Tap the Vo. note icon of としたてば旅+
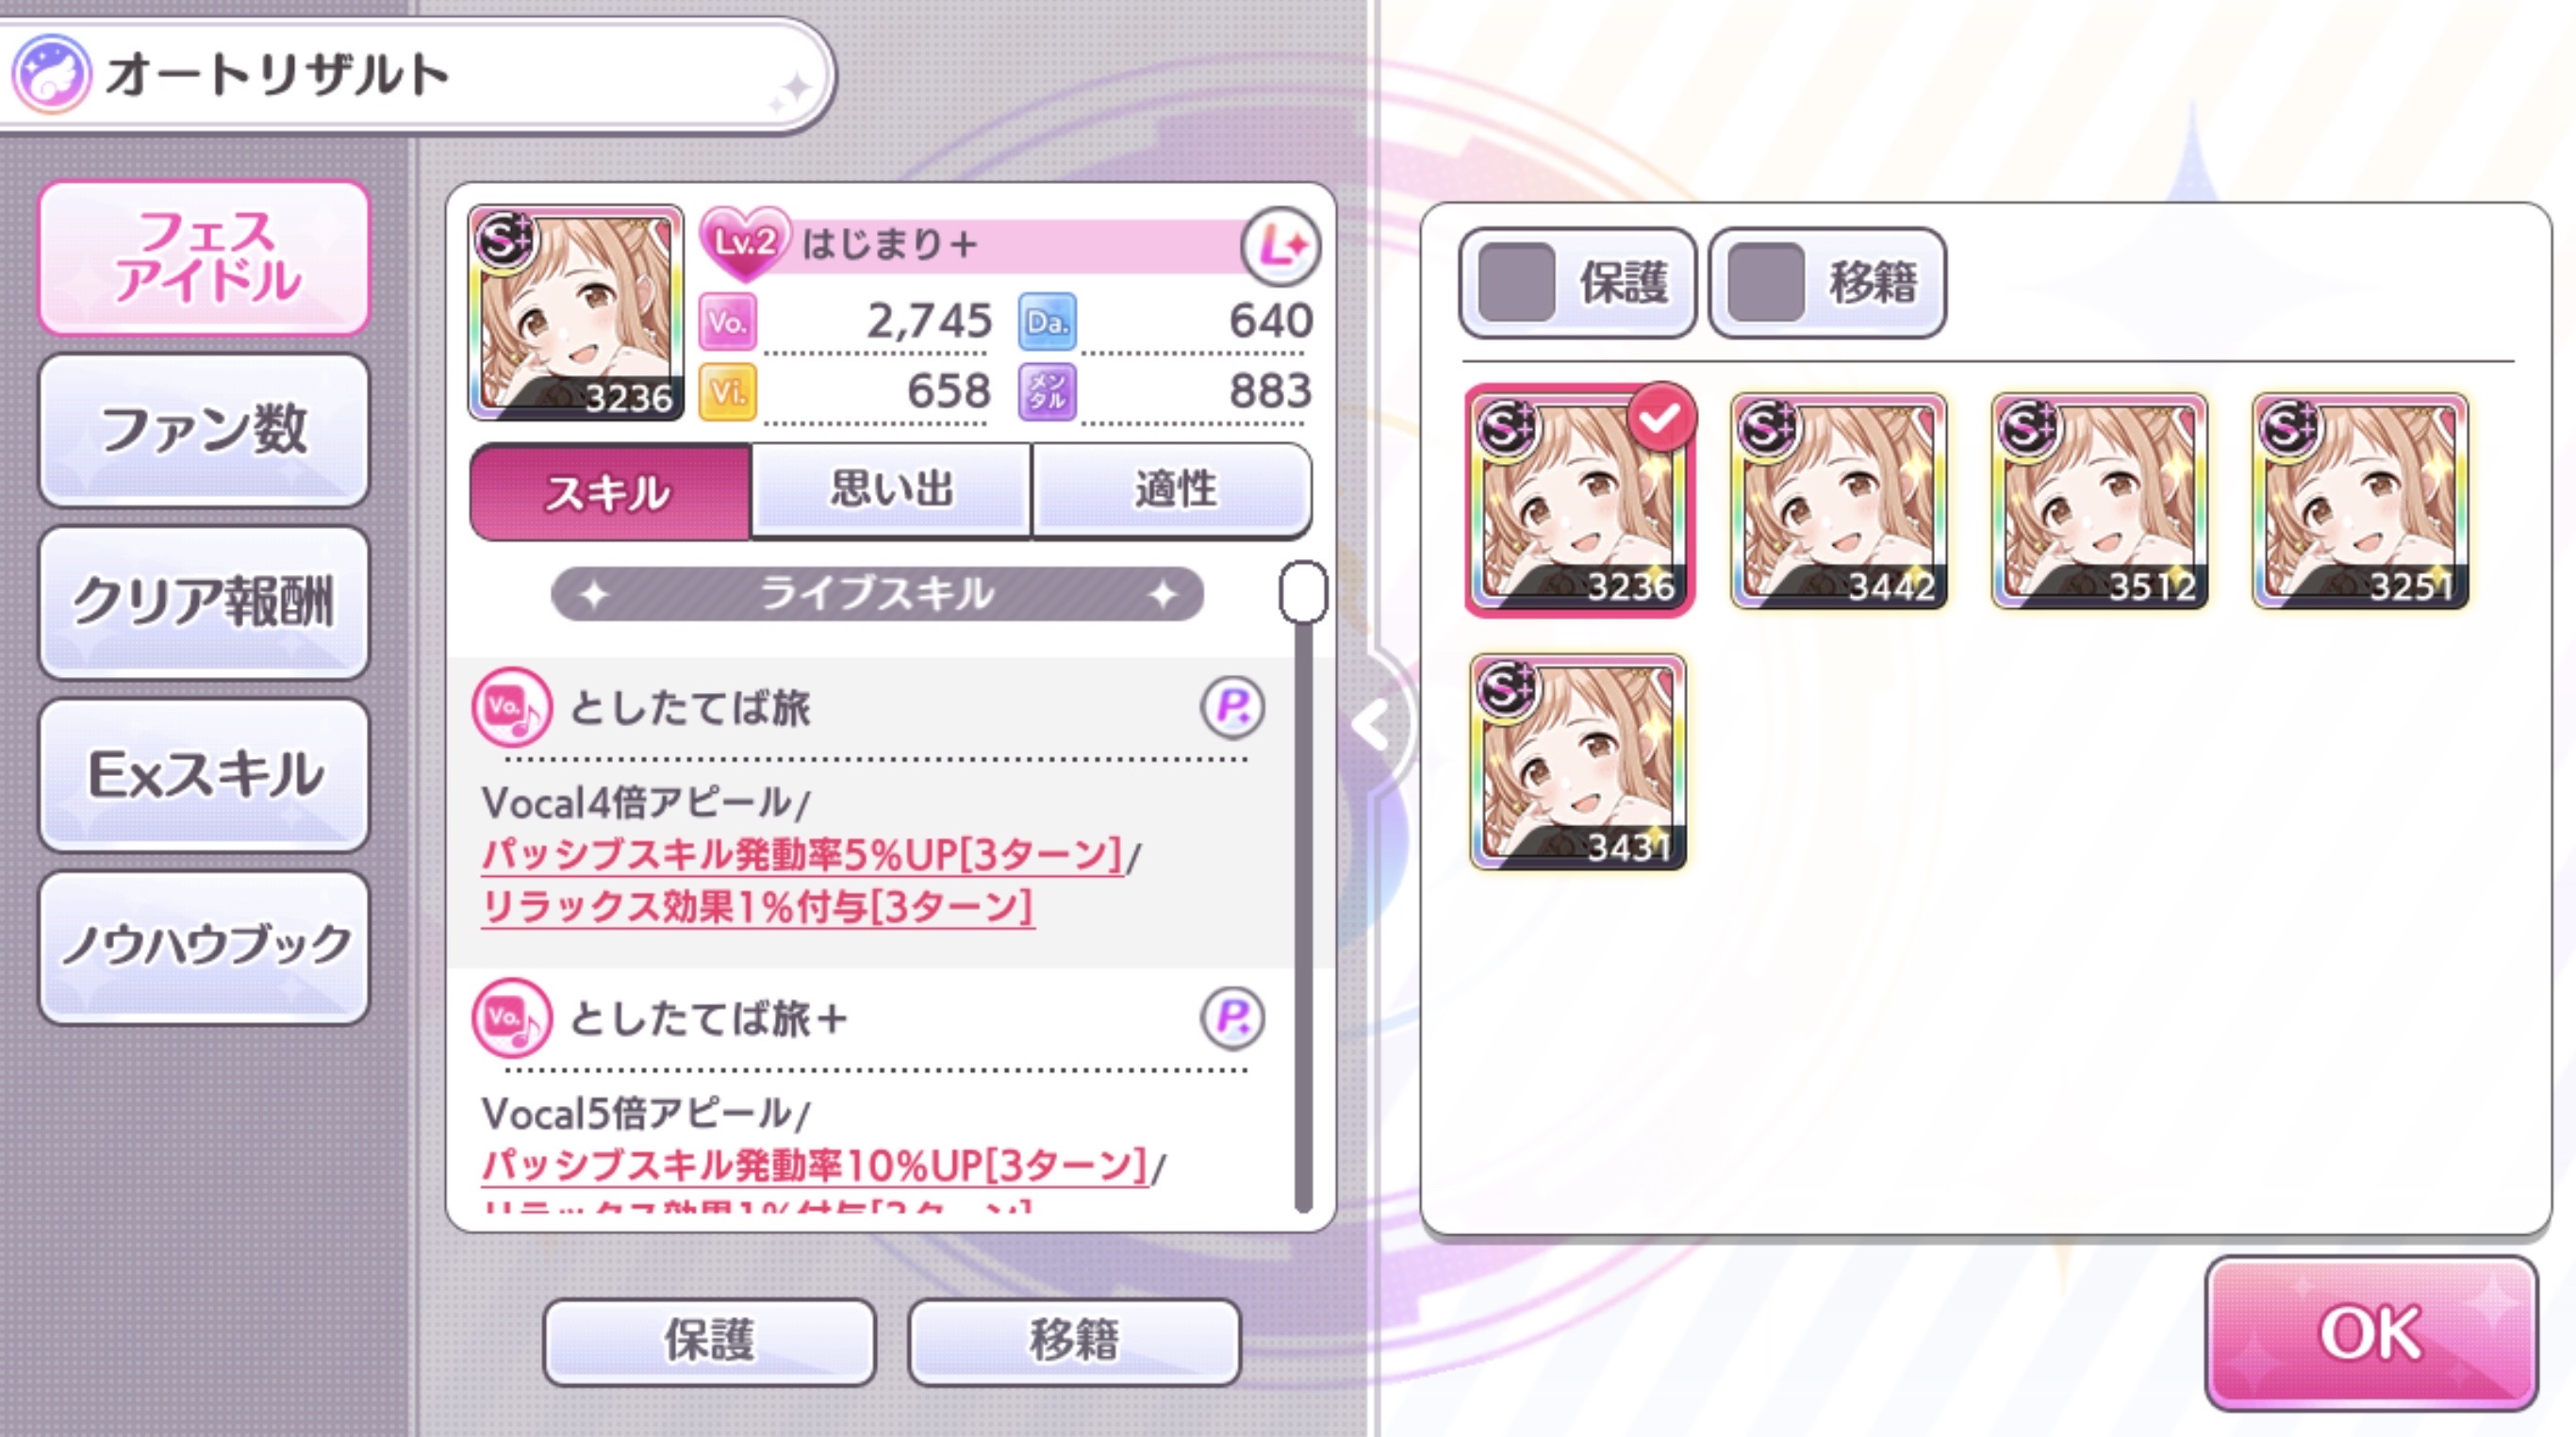This screenshot has width=2576, height=1437. (x=511, y=1018)
